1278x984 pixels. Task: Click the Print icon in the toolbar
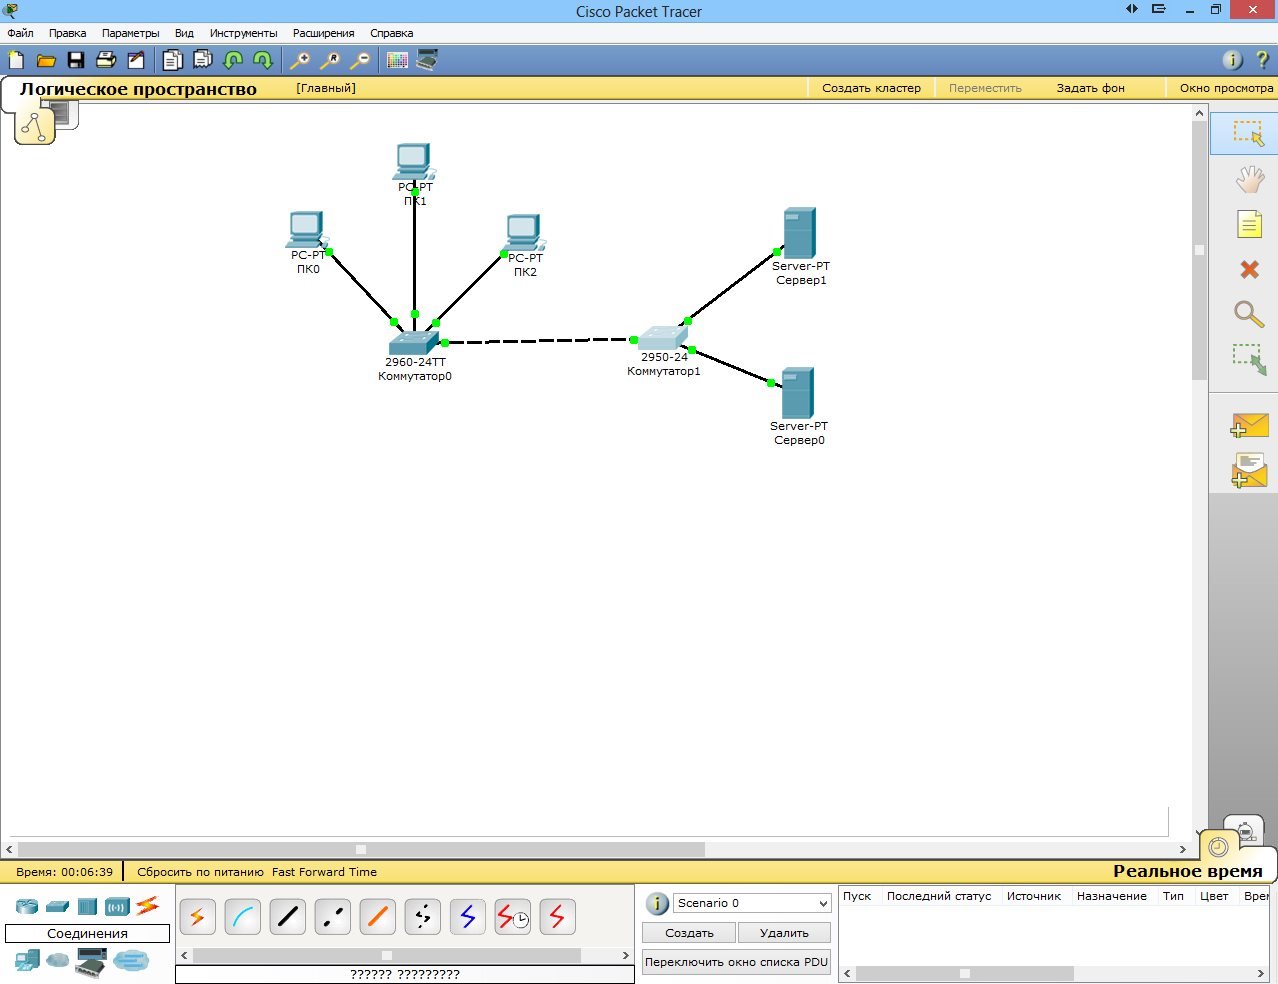106,60
